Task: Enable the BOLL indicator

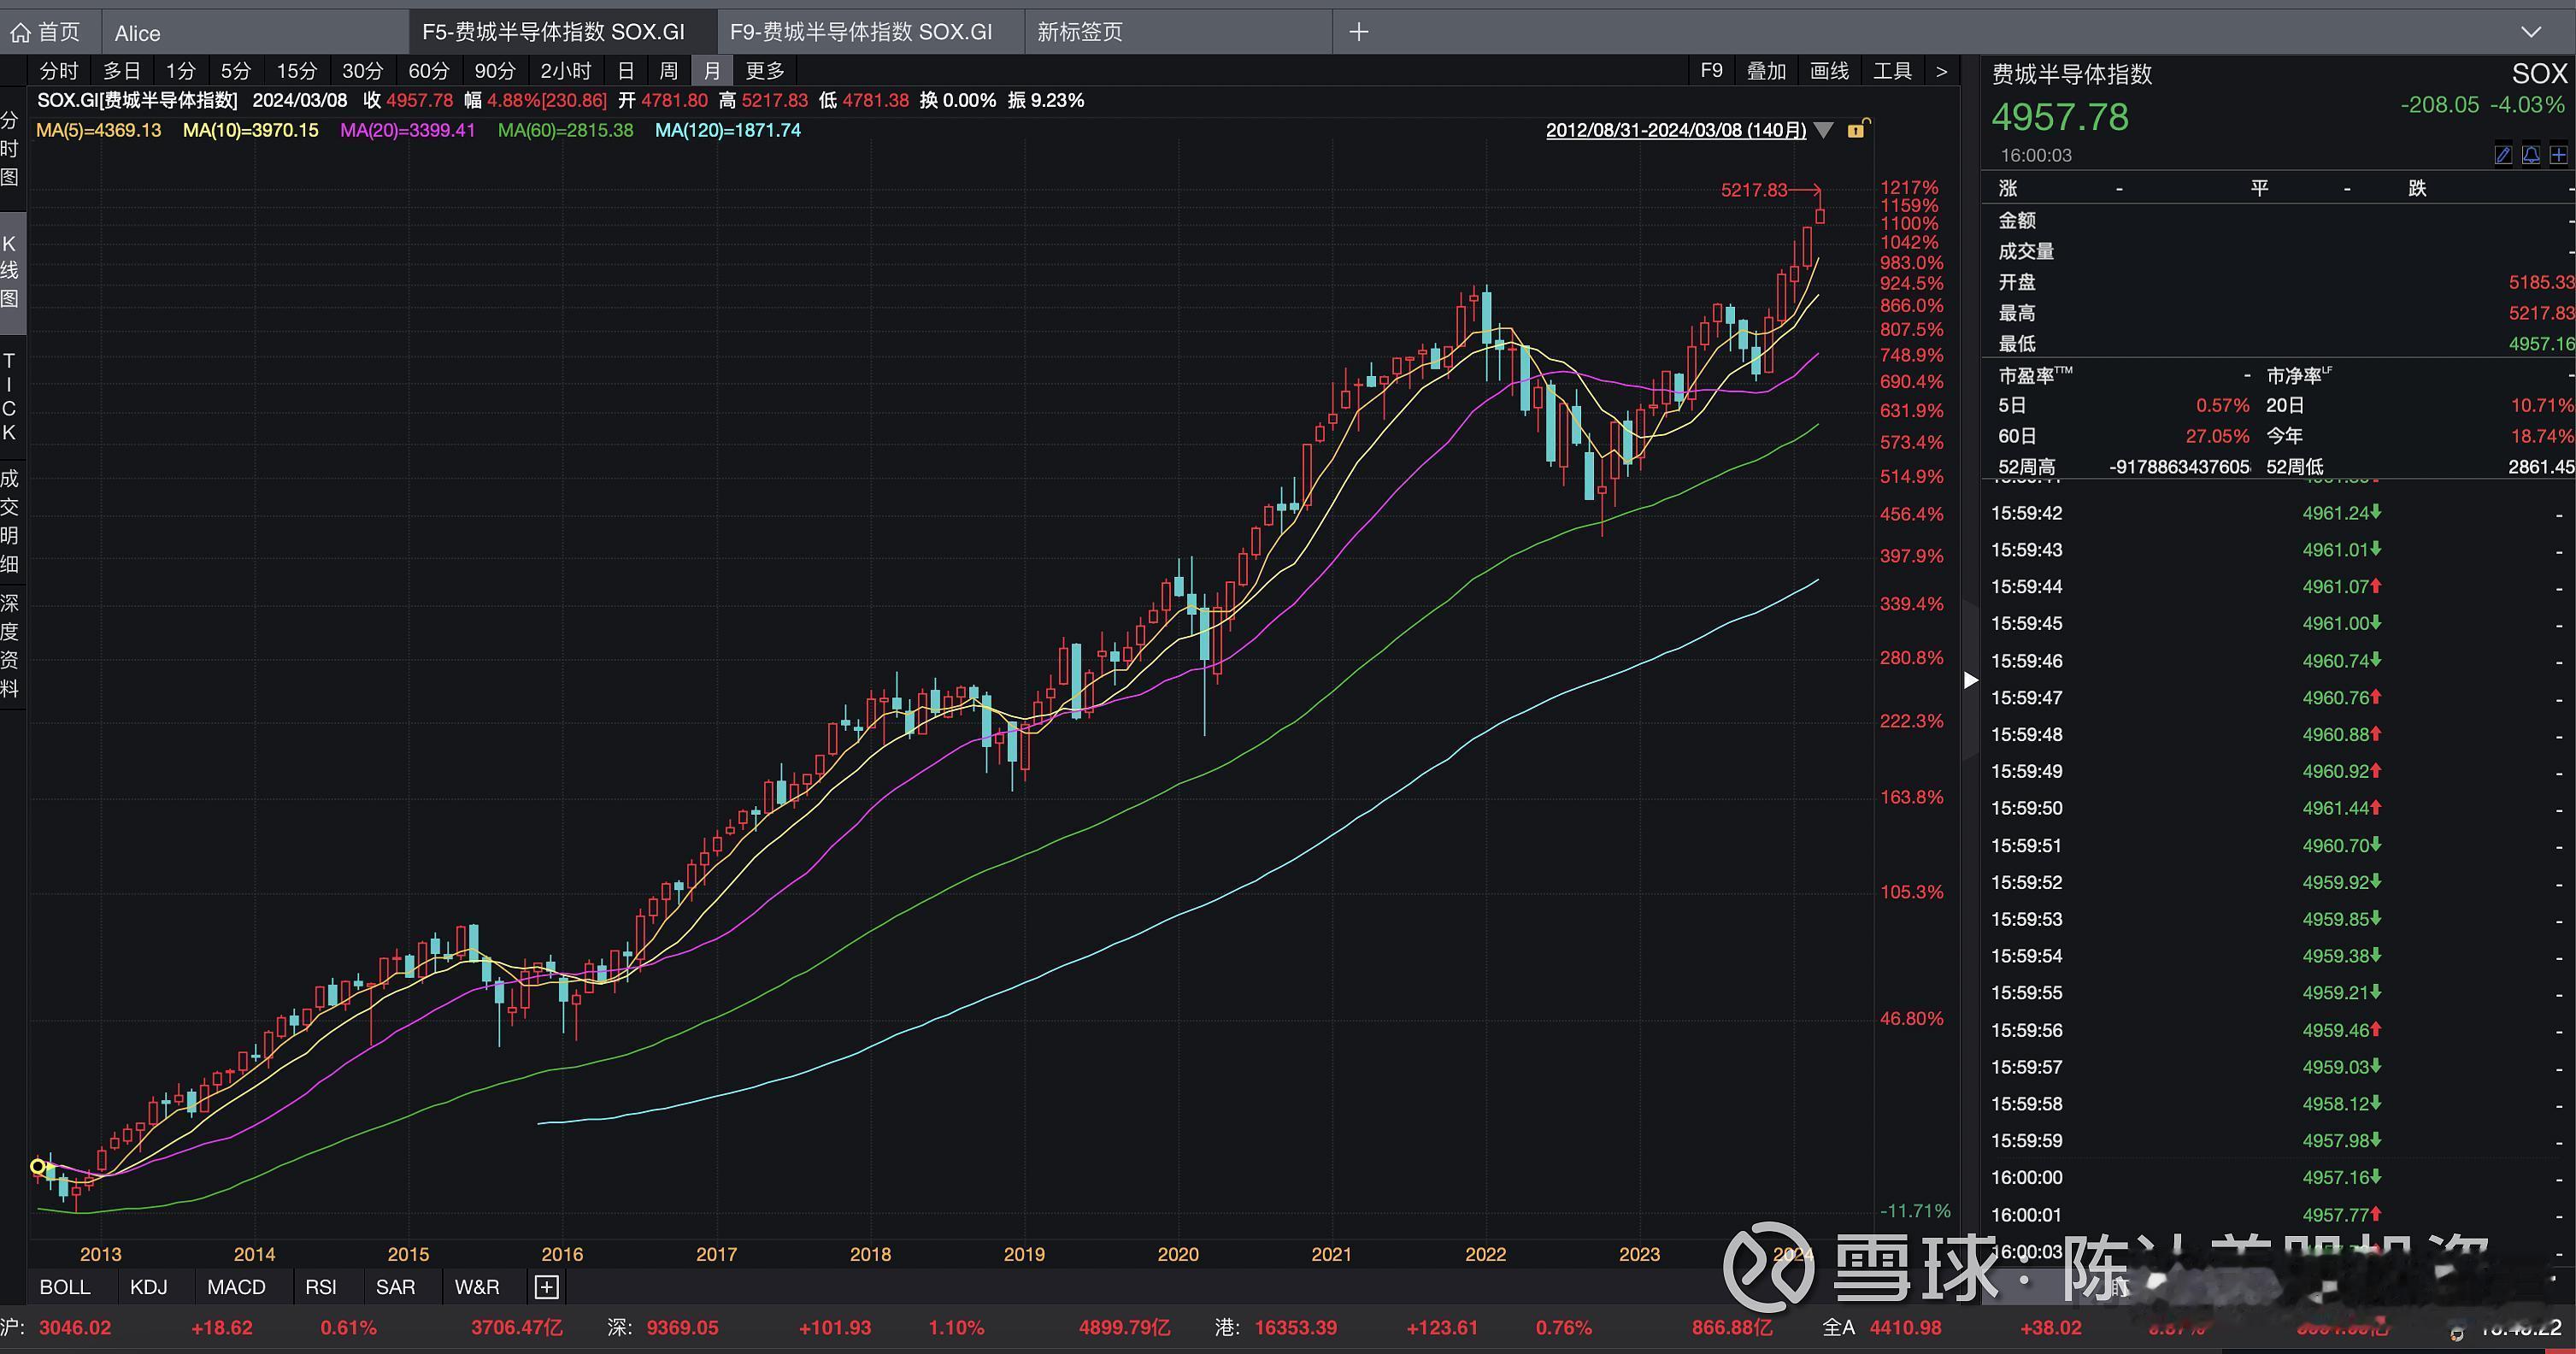Action: (x=65, y=1287)
